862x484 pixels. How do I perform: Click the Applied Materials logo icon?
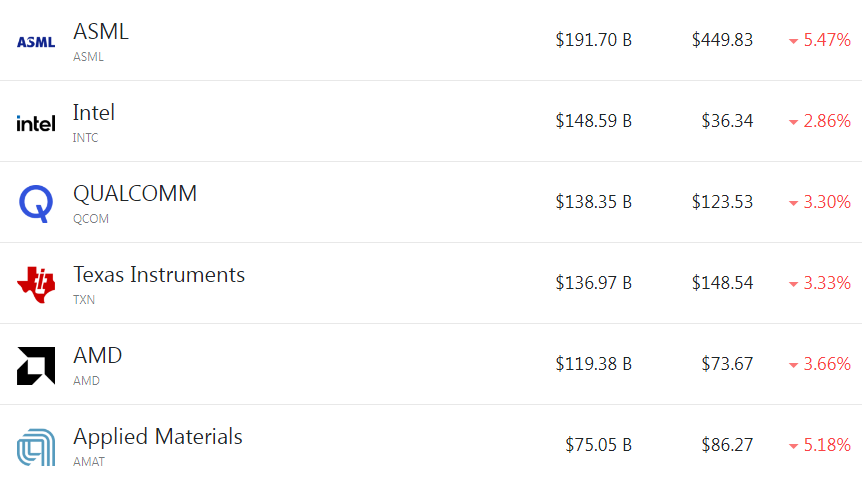[36, 447]
